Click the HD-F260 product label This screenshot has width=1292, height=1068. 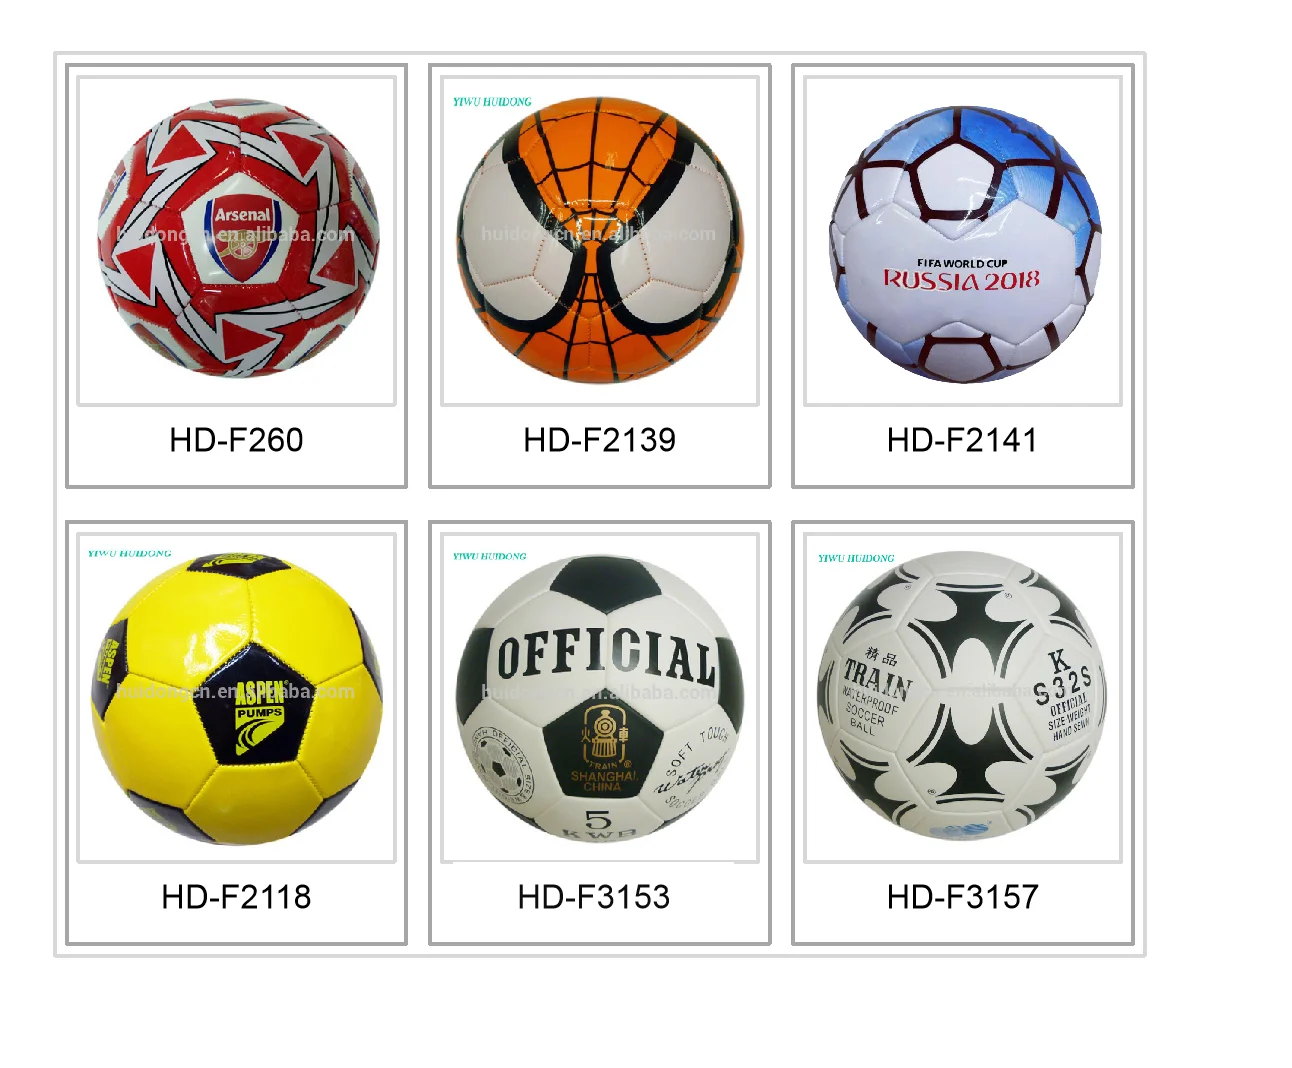point(236,440)
